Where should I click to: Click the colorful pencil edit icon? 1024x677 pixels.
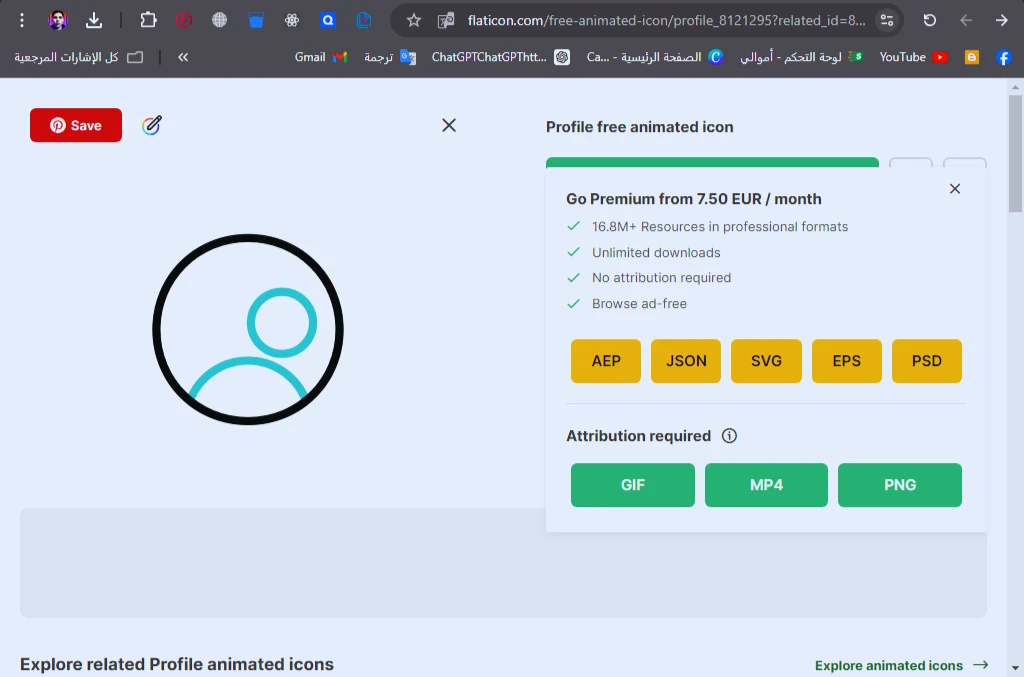coord(152,125)
